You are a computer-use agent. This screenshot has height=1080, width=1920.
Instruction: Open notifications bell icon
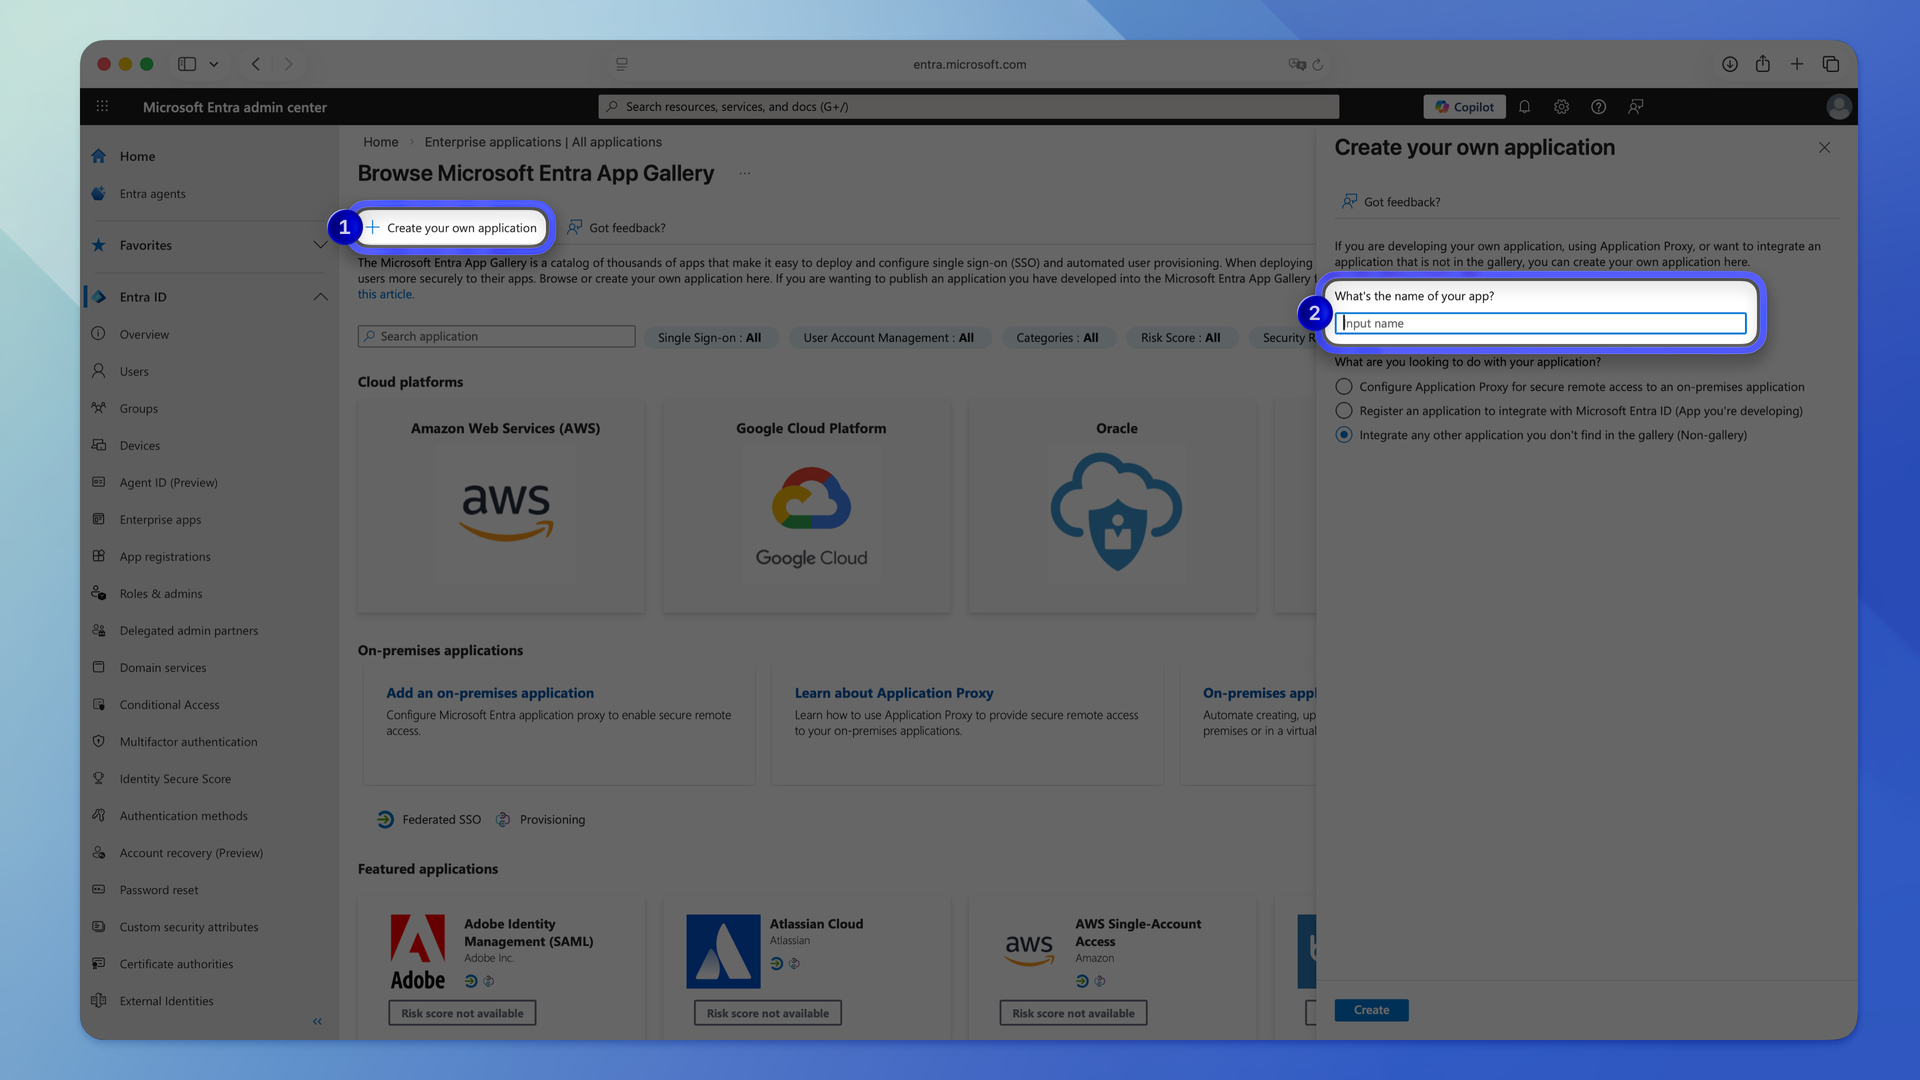[1524, 106]
